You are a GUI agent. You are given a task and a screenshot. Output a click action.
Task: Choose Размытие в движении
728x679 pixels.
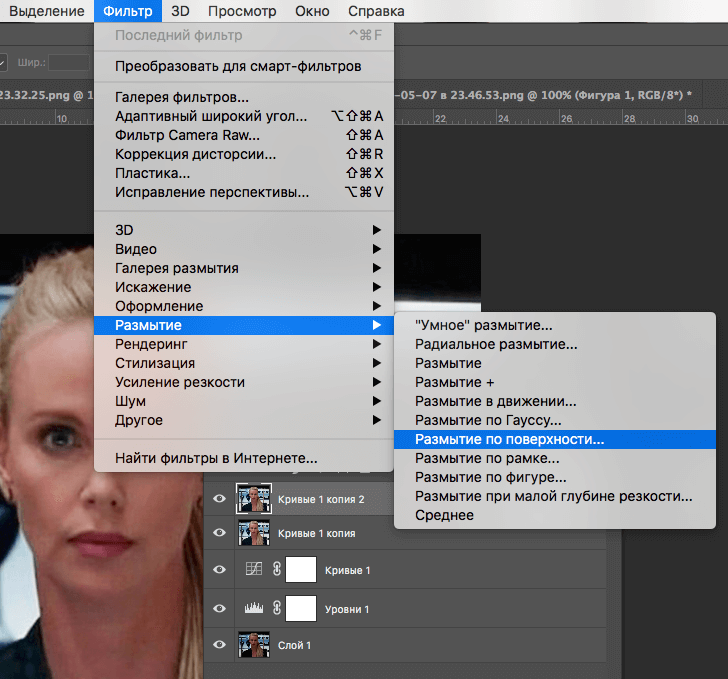pos(555,402)
